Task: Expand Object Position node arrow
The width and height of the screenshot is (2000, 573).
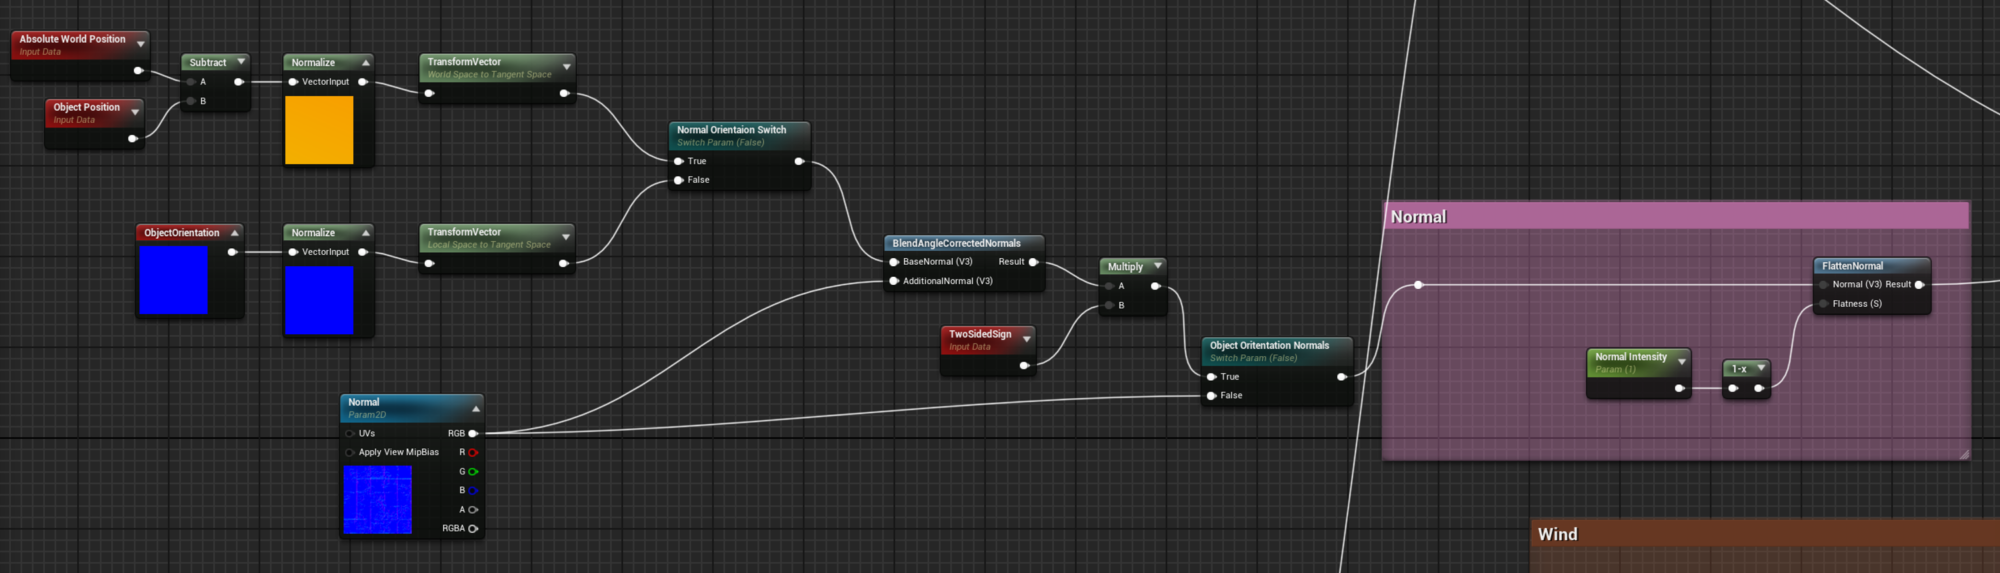Action: click(x=135, y=112)
